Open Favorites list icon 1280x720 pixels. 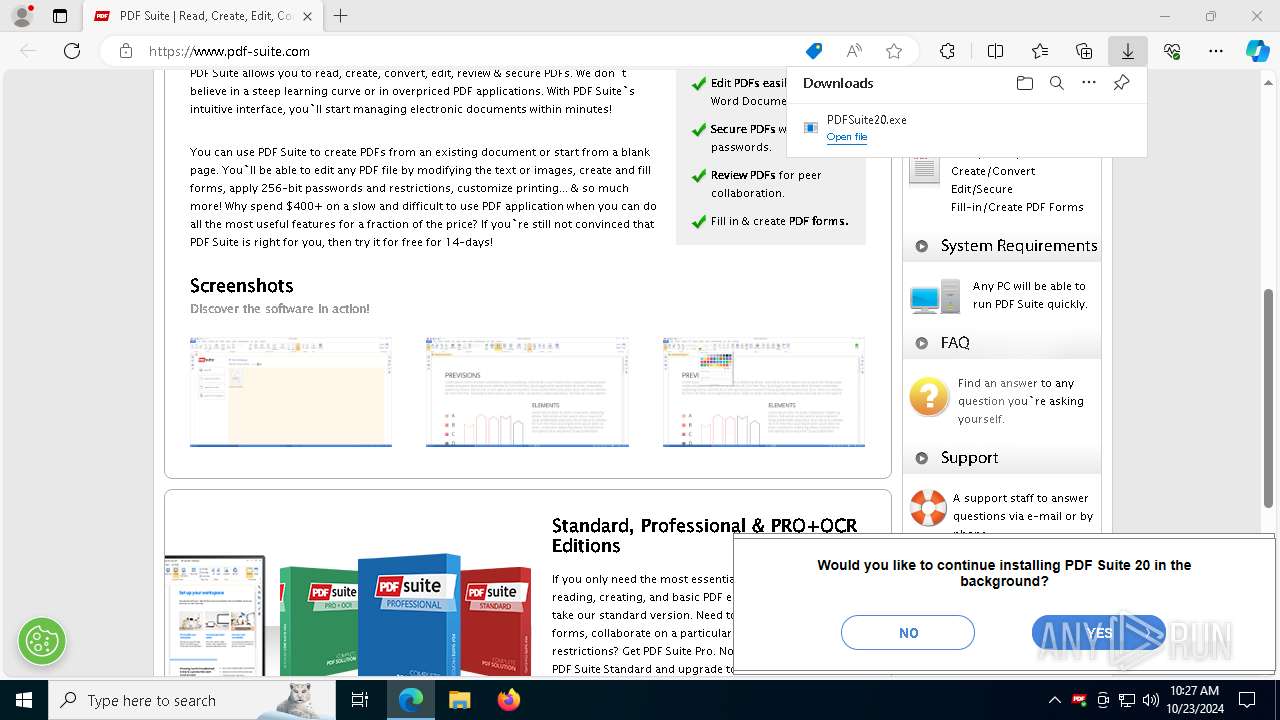(1040, 51)
